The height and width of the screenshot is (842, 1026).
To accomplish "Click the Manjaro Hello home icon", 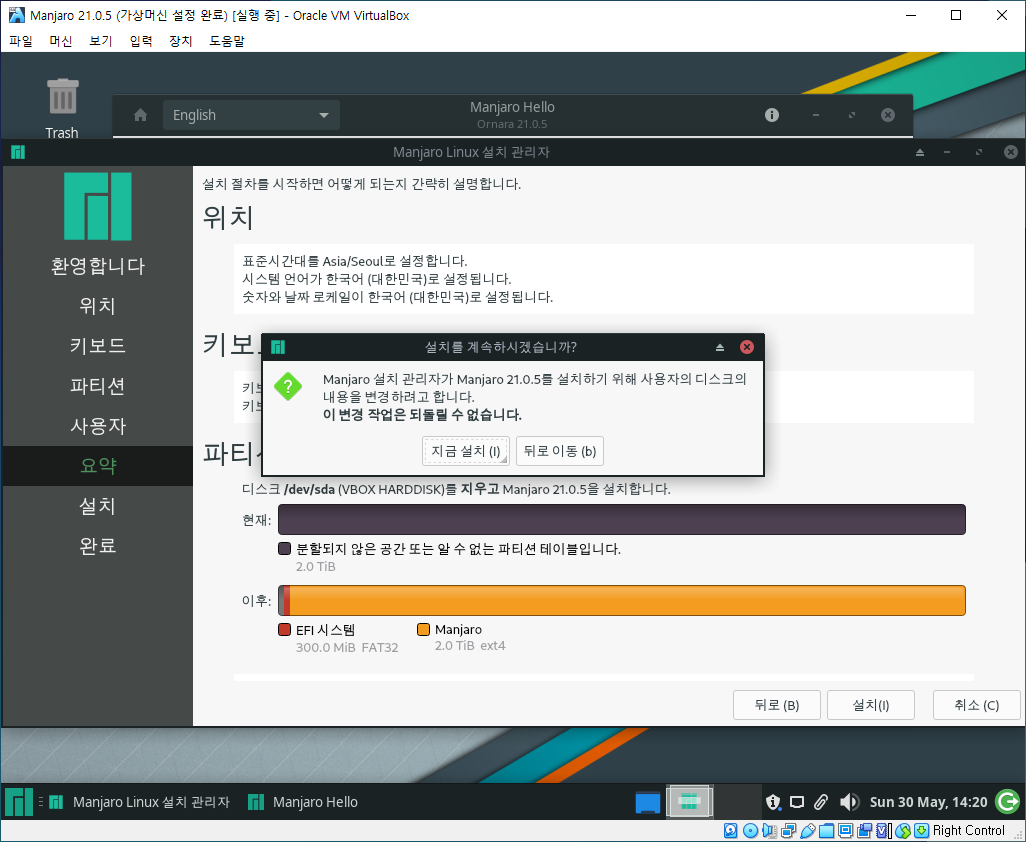I will [140, 115].
